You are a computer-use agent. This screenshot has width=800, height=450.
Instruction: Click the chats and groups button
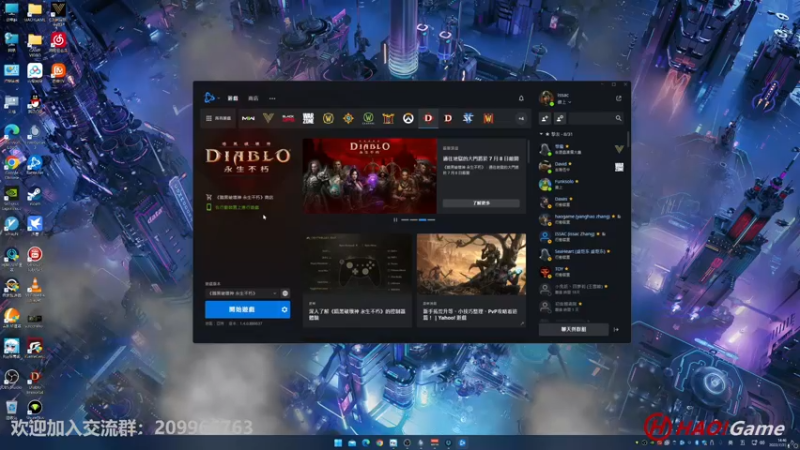point(573,330)
